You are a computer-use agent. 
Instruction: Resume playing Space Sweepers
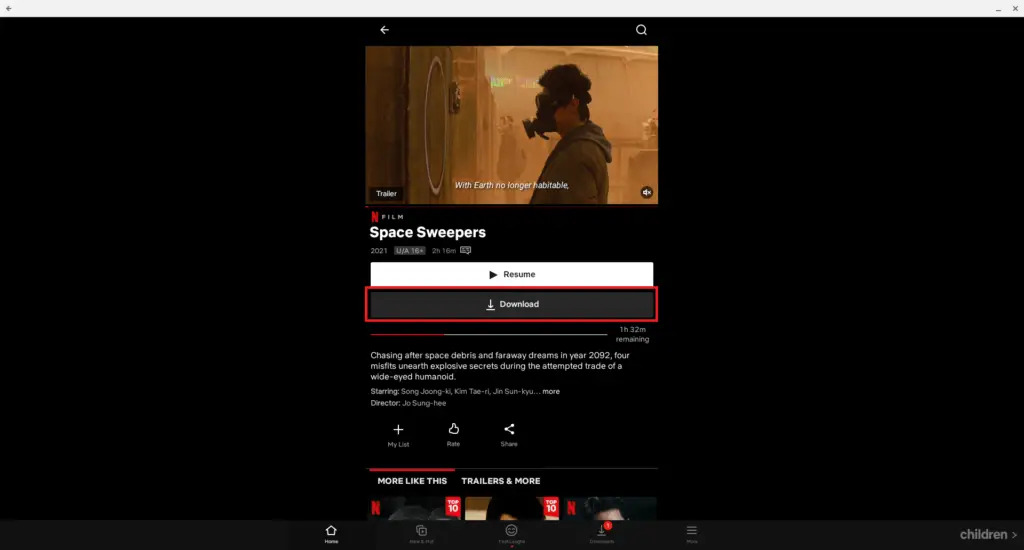pos(511,274)
